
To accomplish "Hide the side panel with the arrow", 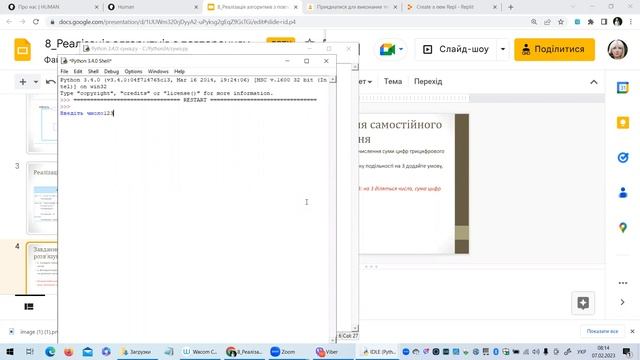I will click(622, 302).
